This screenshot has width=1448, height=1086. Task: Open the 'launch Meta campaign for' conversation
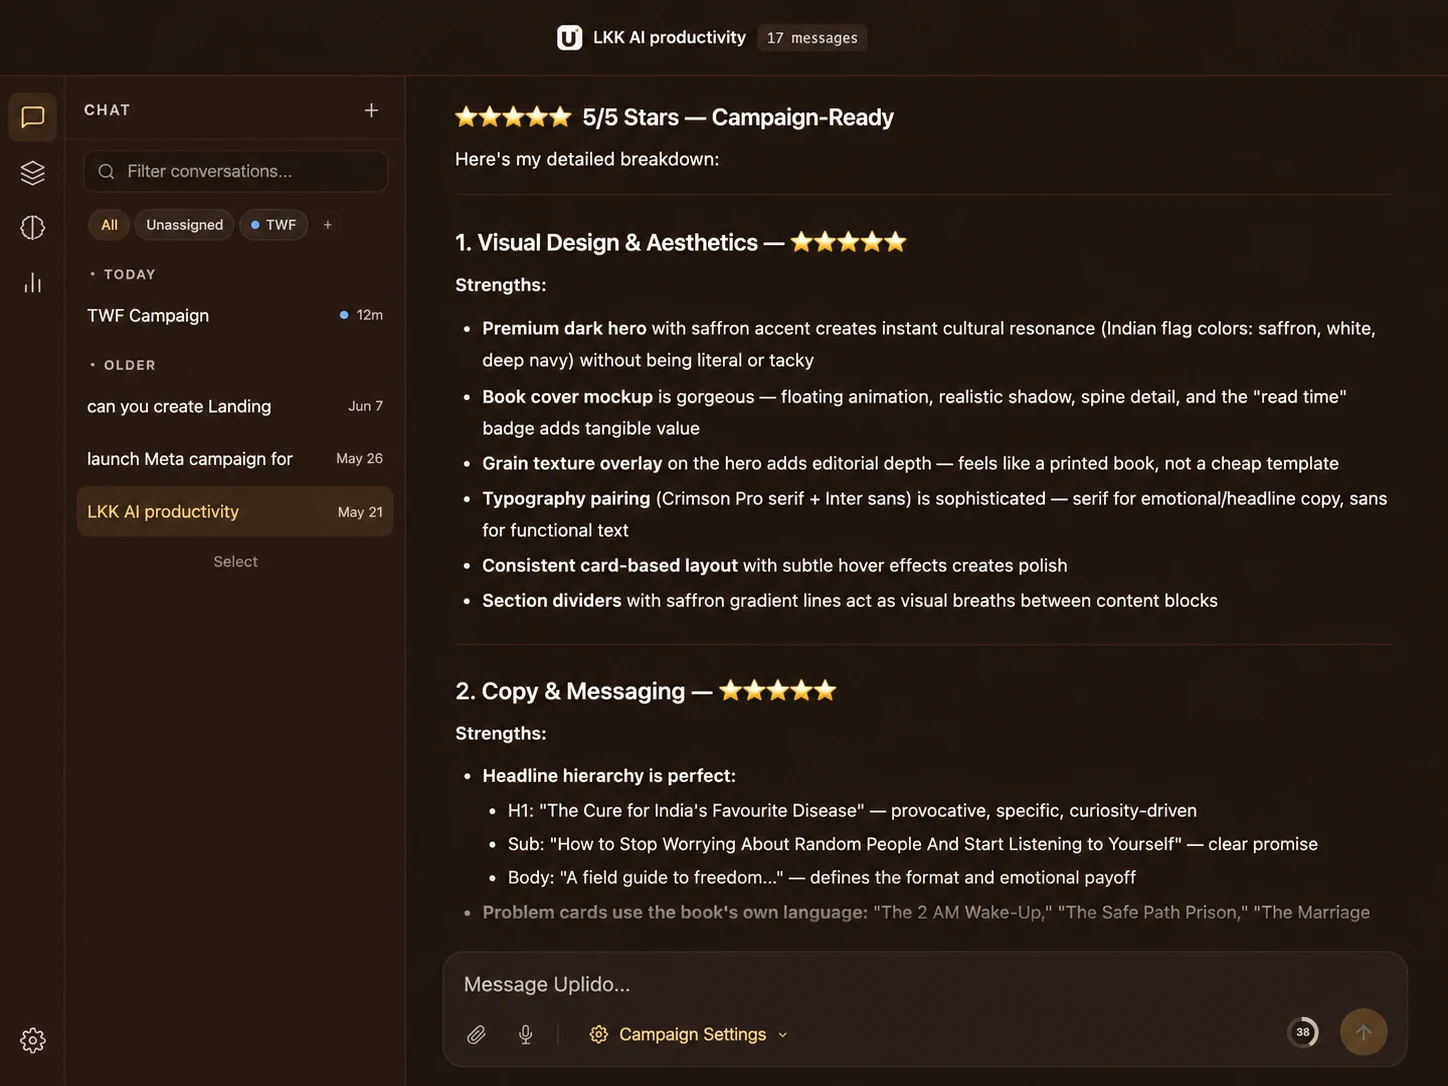pyautogui.click(x=235, y=459)
